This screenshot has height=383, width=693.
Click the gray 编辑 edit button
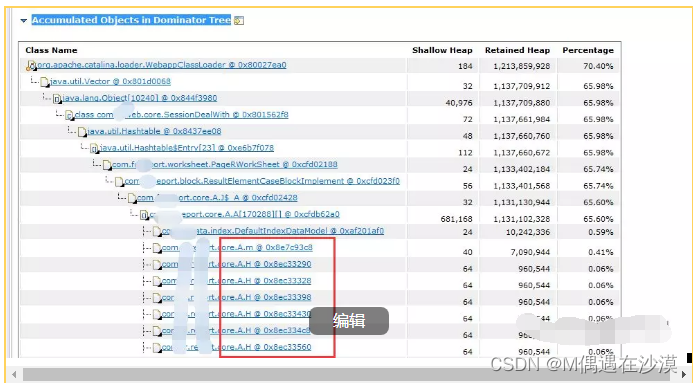[349, 321]
